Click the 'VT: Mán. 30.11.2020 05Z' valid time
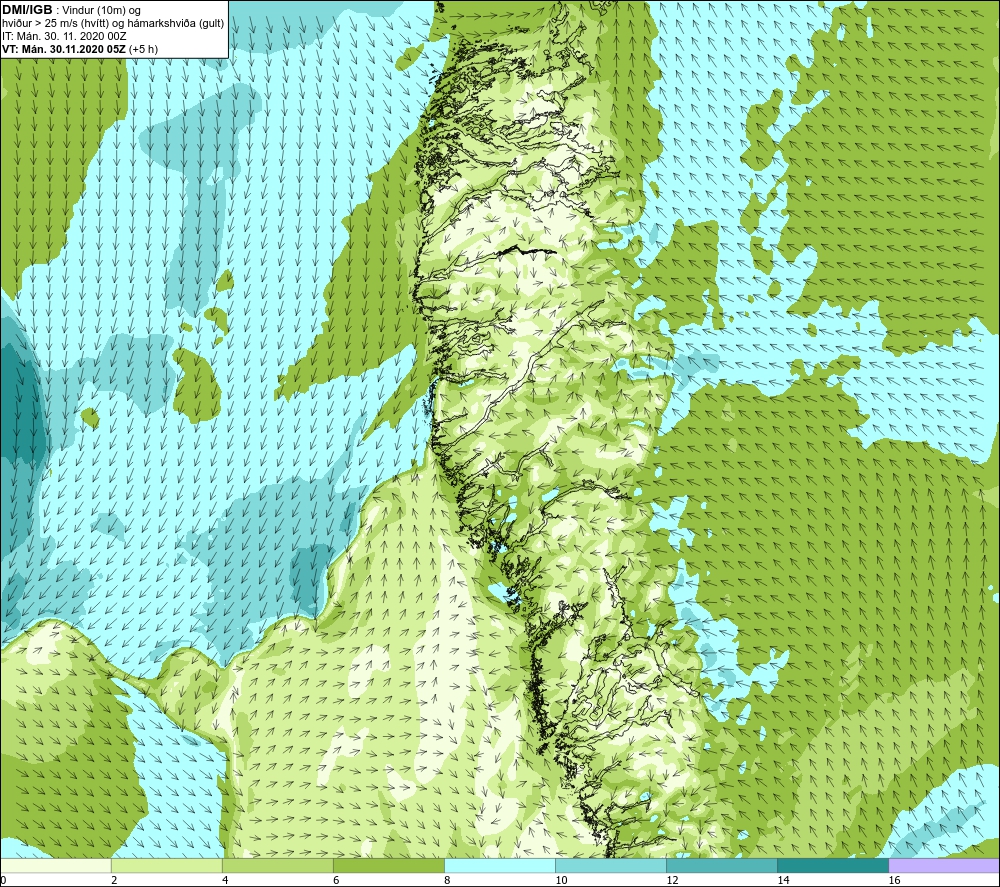The image size is (1000, 887). [x=64, y=49]
